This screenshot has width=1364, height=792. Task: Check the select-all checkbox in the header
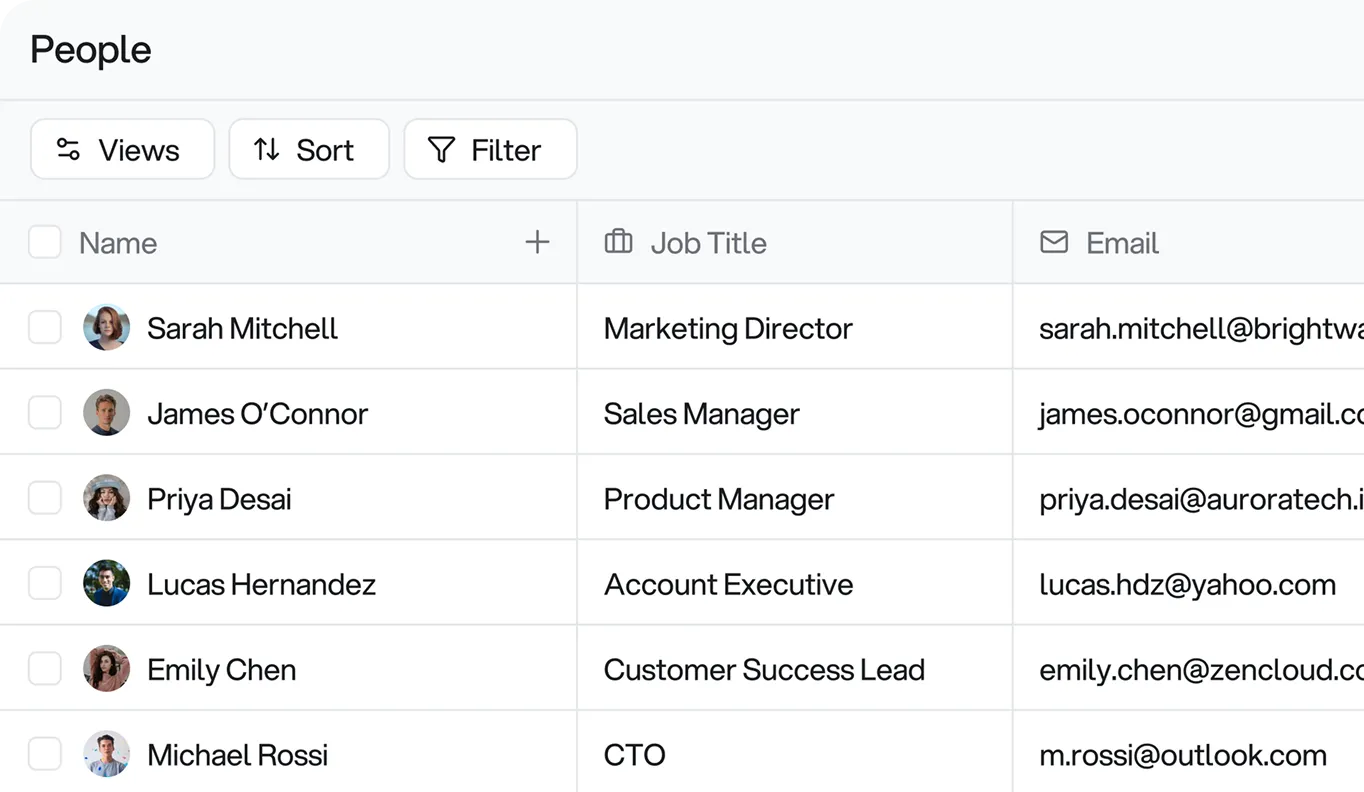pyautogui.click(x=45, y=242)
